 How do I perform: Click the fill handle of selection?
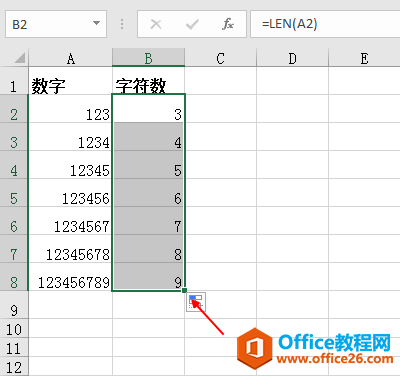pos(184,291)
